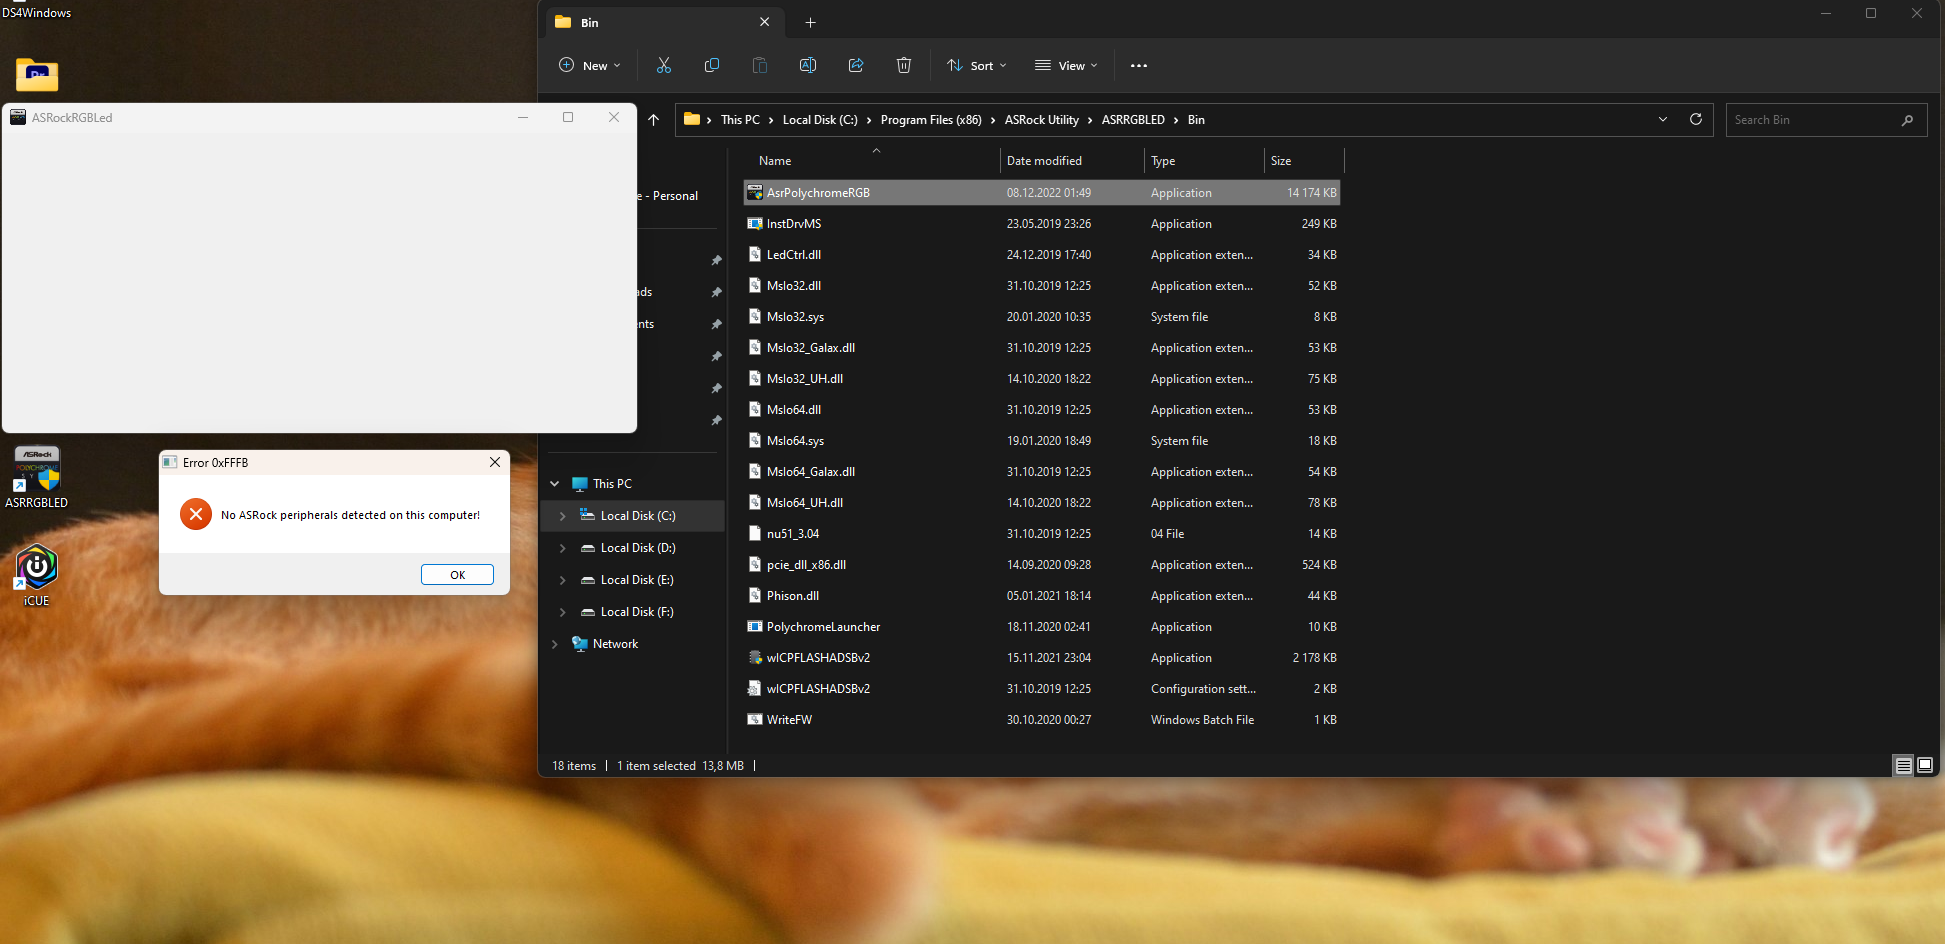Click ASRock Utility in the breadcrumb path
Screen dimensions: 1945x944
click(x=1041, y=120)
